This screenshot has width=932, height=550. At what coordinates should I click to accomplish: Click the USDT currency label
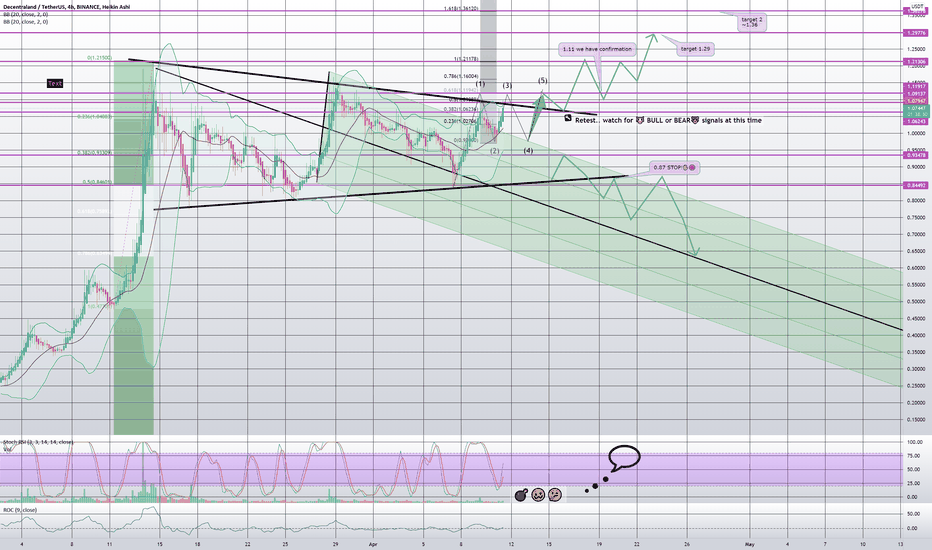(x=918, y=6)
